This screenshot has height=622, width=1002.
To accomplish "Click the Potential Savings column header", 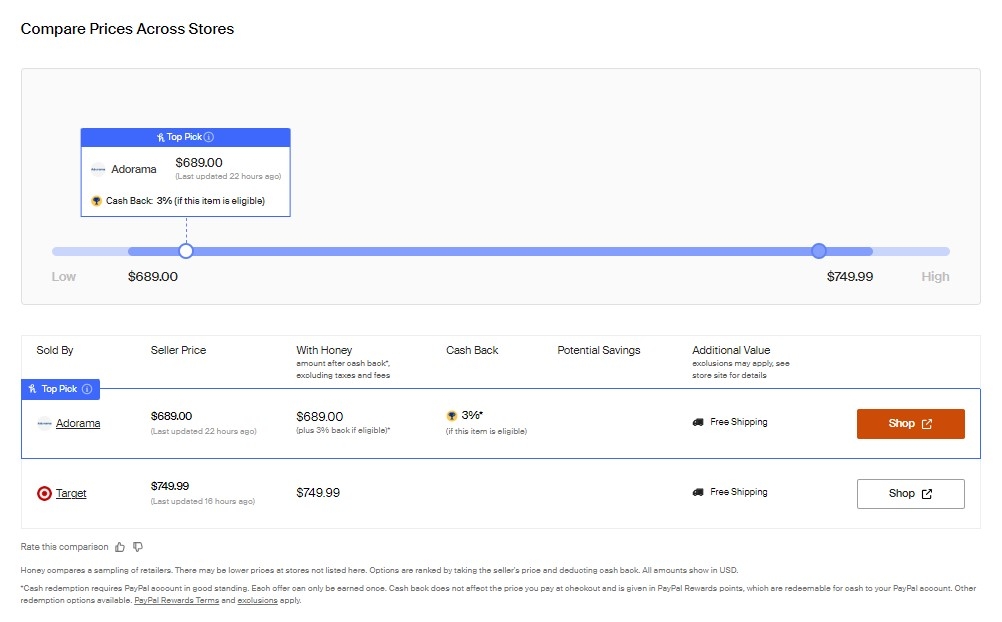I will pyautogui.click(x=599, y=350).
